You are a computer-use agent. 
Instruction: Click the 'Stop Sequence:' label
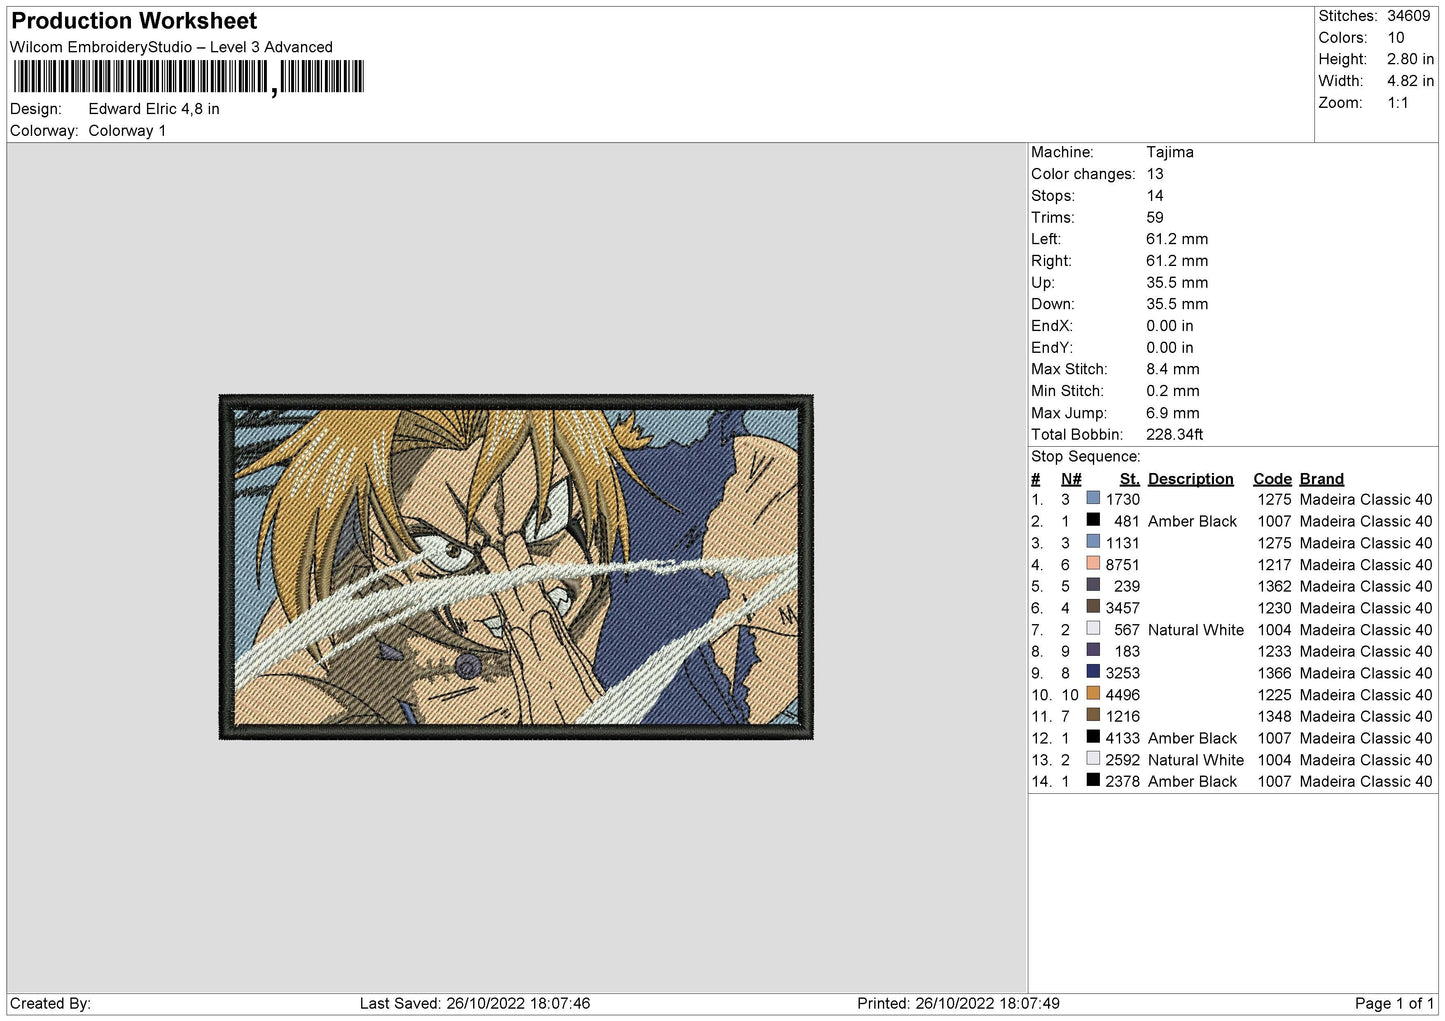click(x=1086, y=456)
